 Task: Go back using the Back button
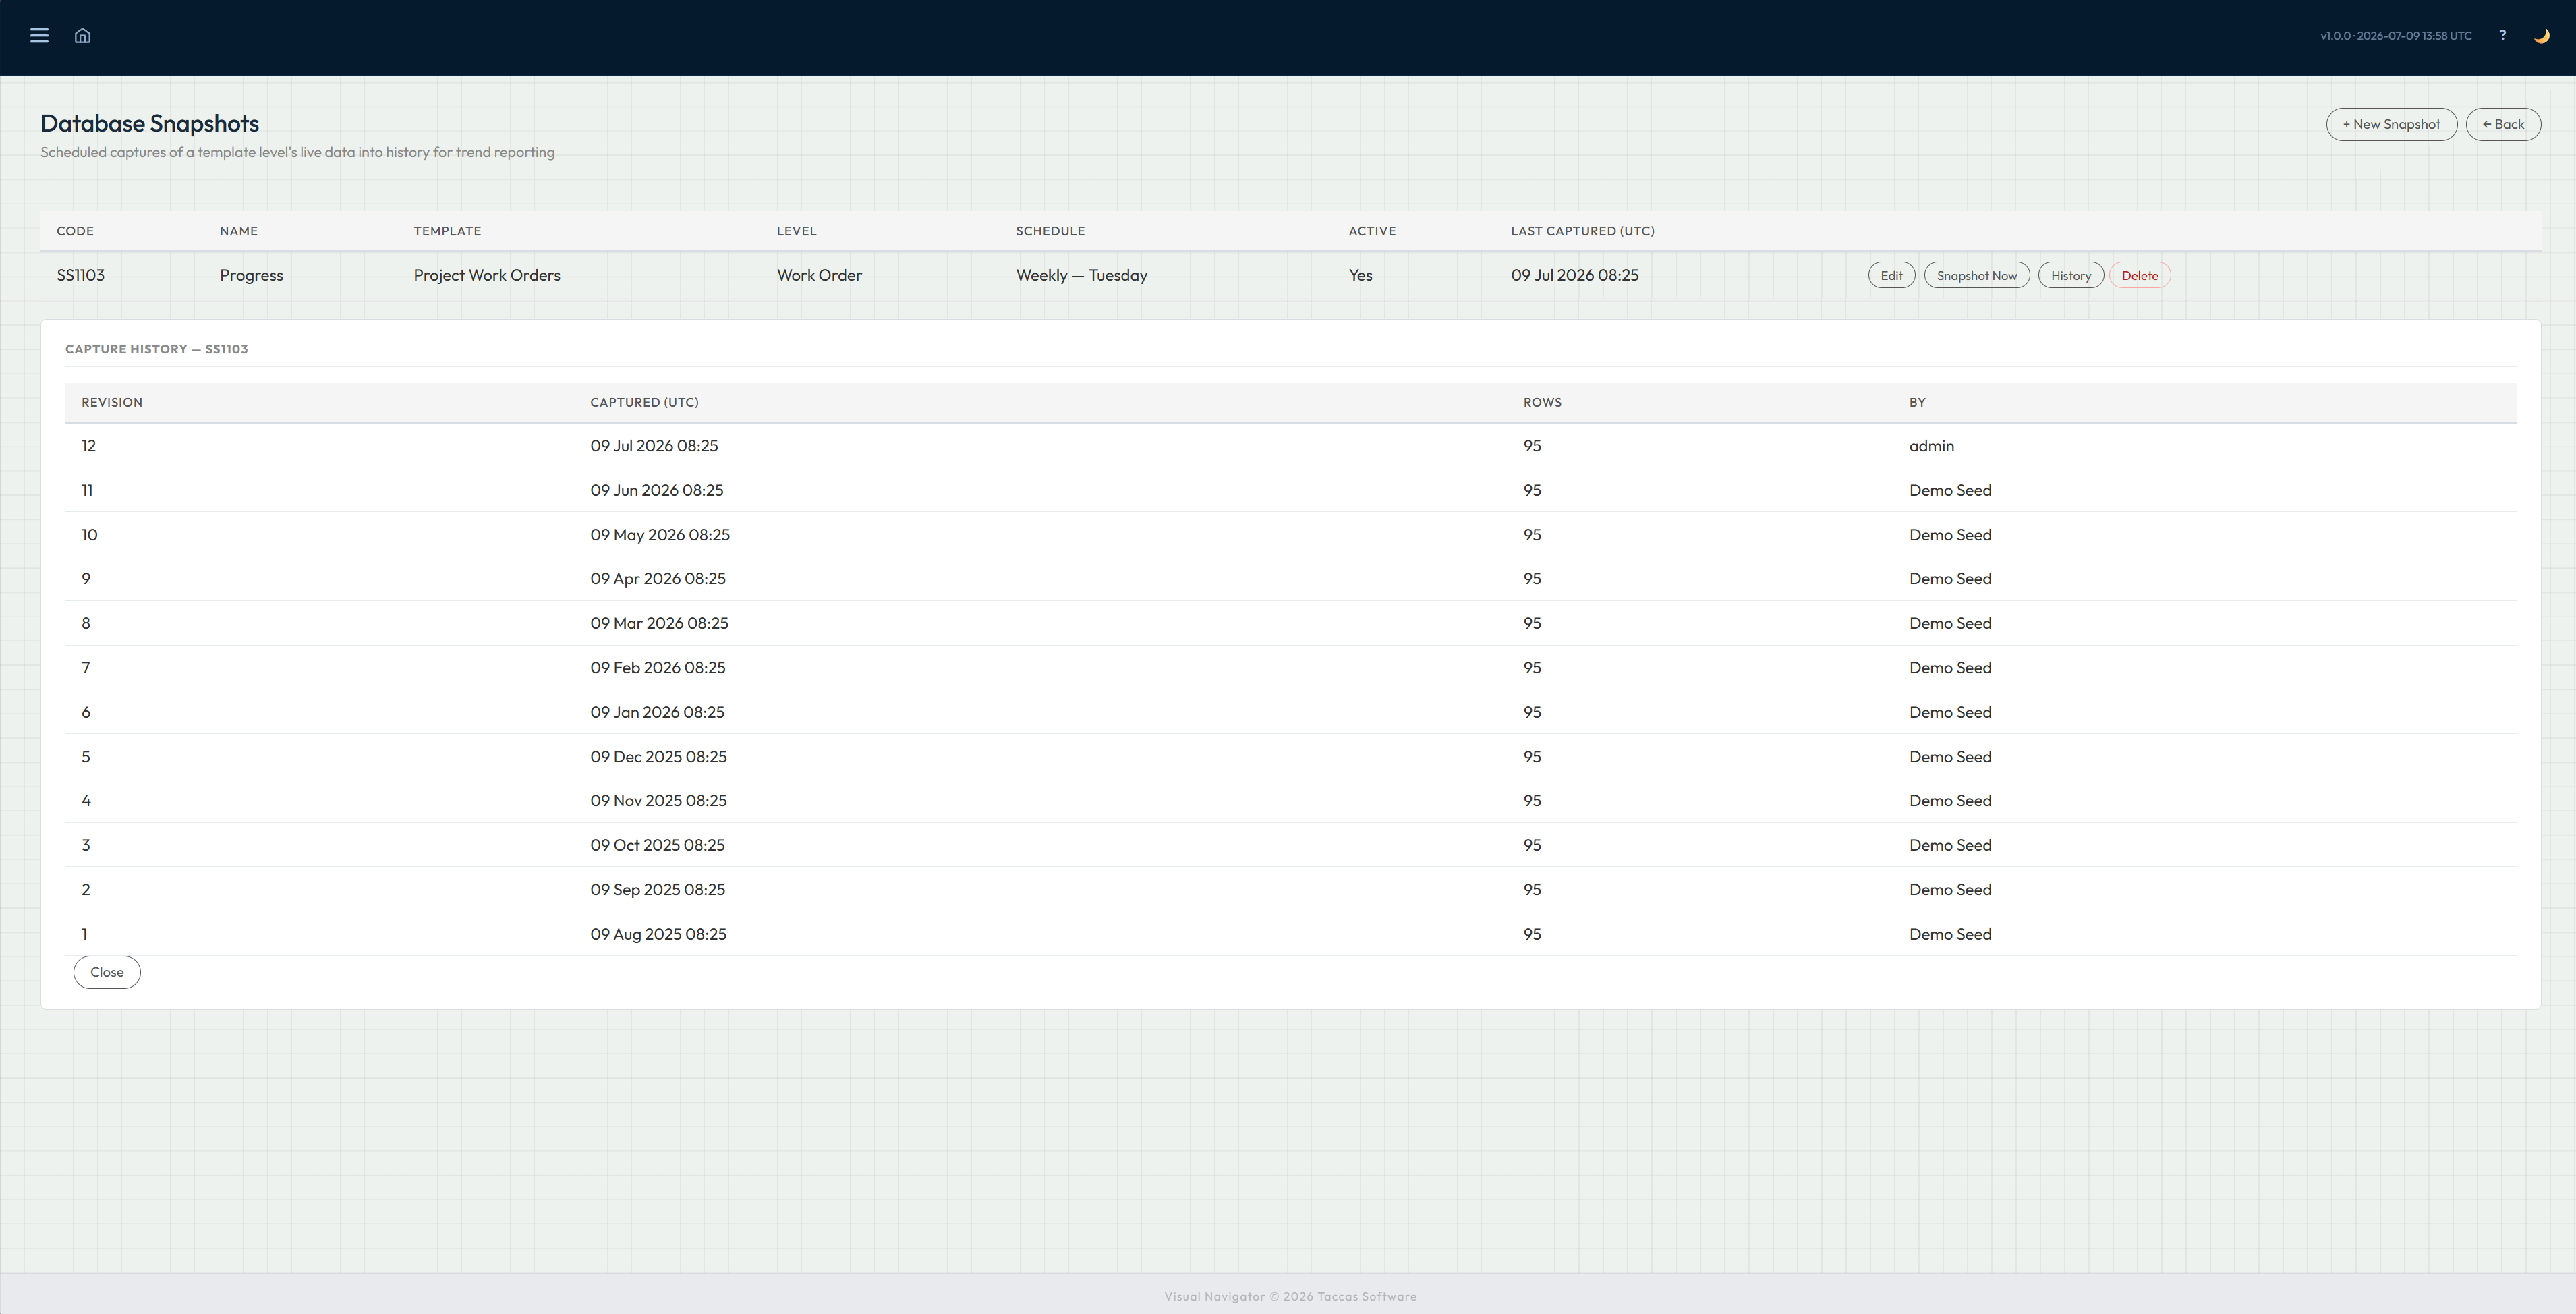coord(2503,124)
